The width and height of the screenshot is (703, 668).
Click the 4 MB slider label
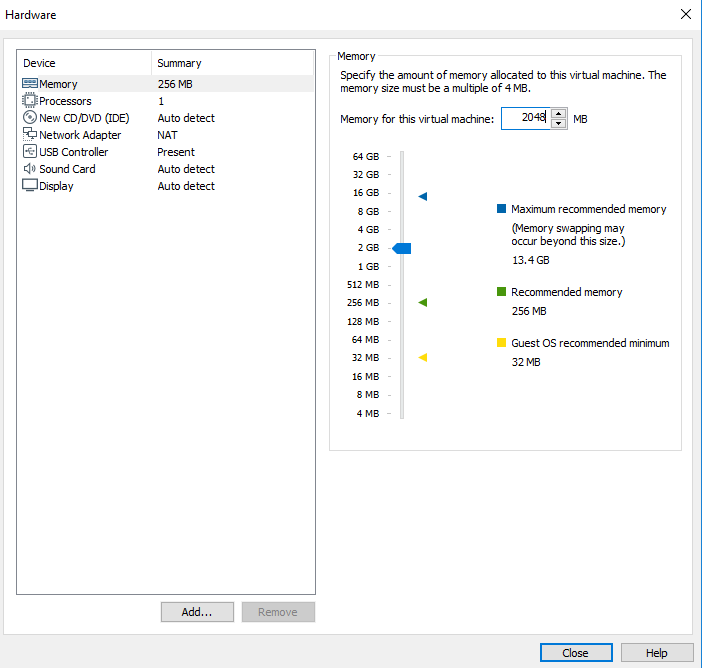click(x=368, y=413)
